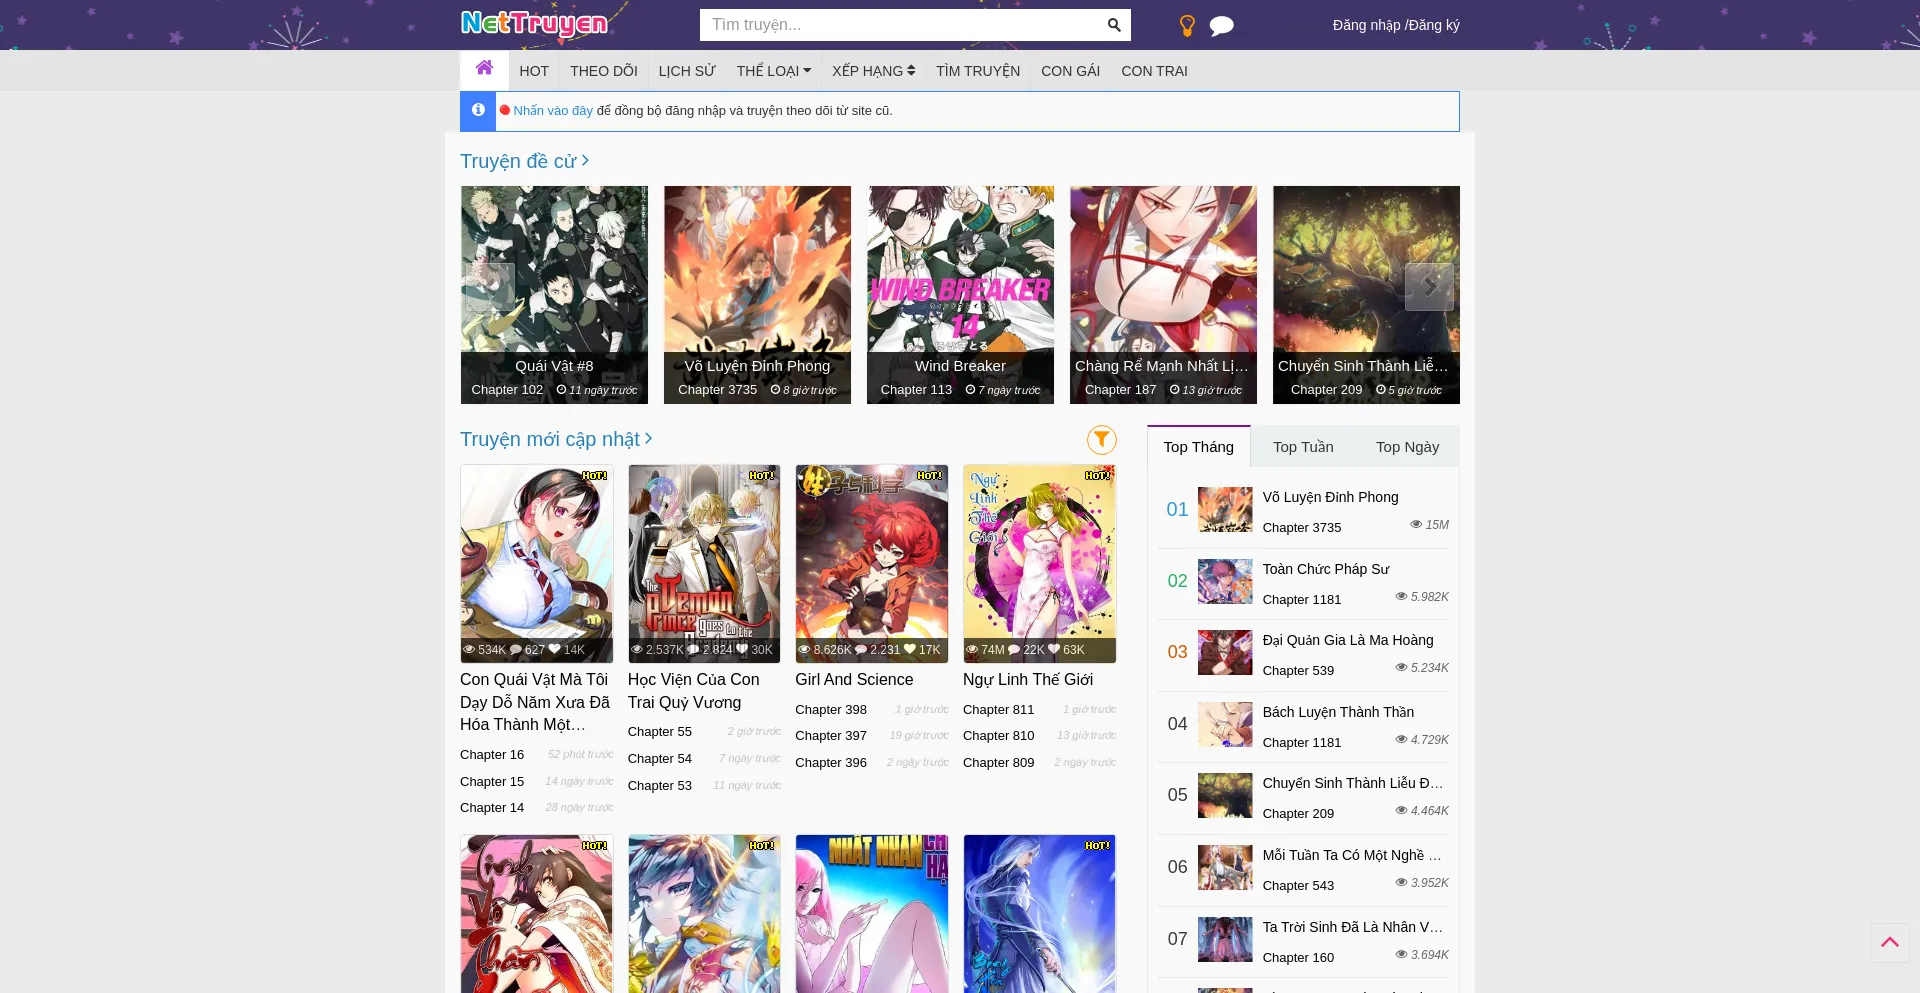Viewport: 1920px width, 993px height.
Task: Click the scroll-to-top arrow button
Action: [x=1889, y=942]
